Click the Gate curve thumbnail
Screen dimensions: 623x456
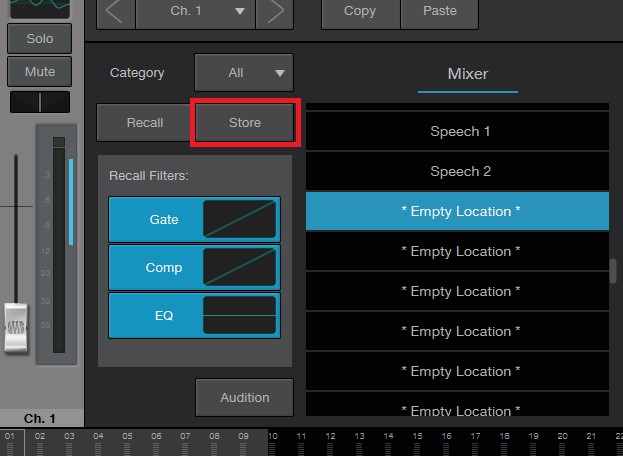click(x=240, y=219)
